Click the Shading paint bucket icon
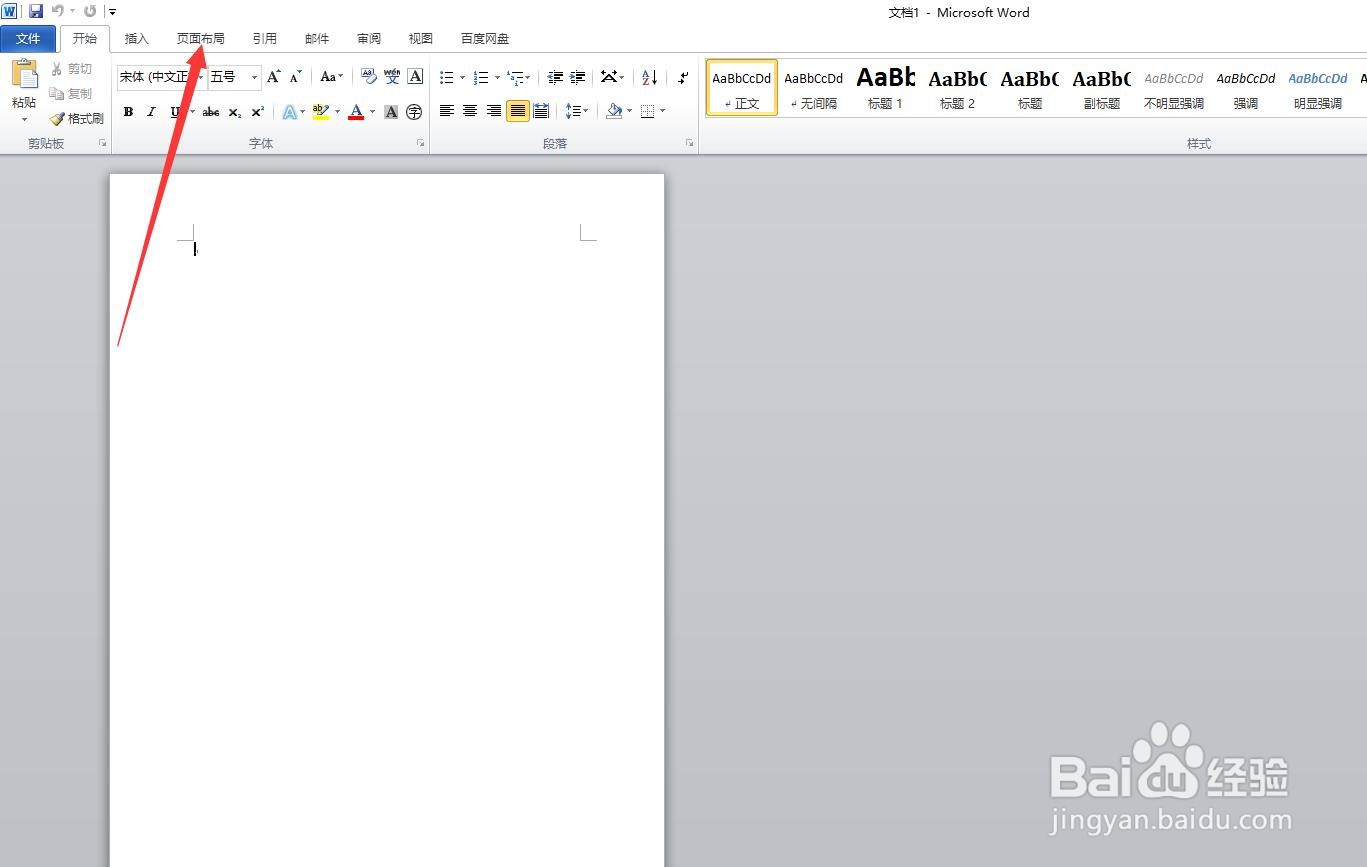Viewport: 1367px width, 867px height. (614, 111)
